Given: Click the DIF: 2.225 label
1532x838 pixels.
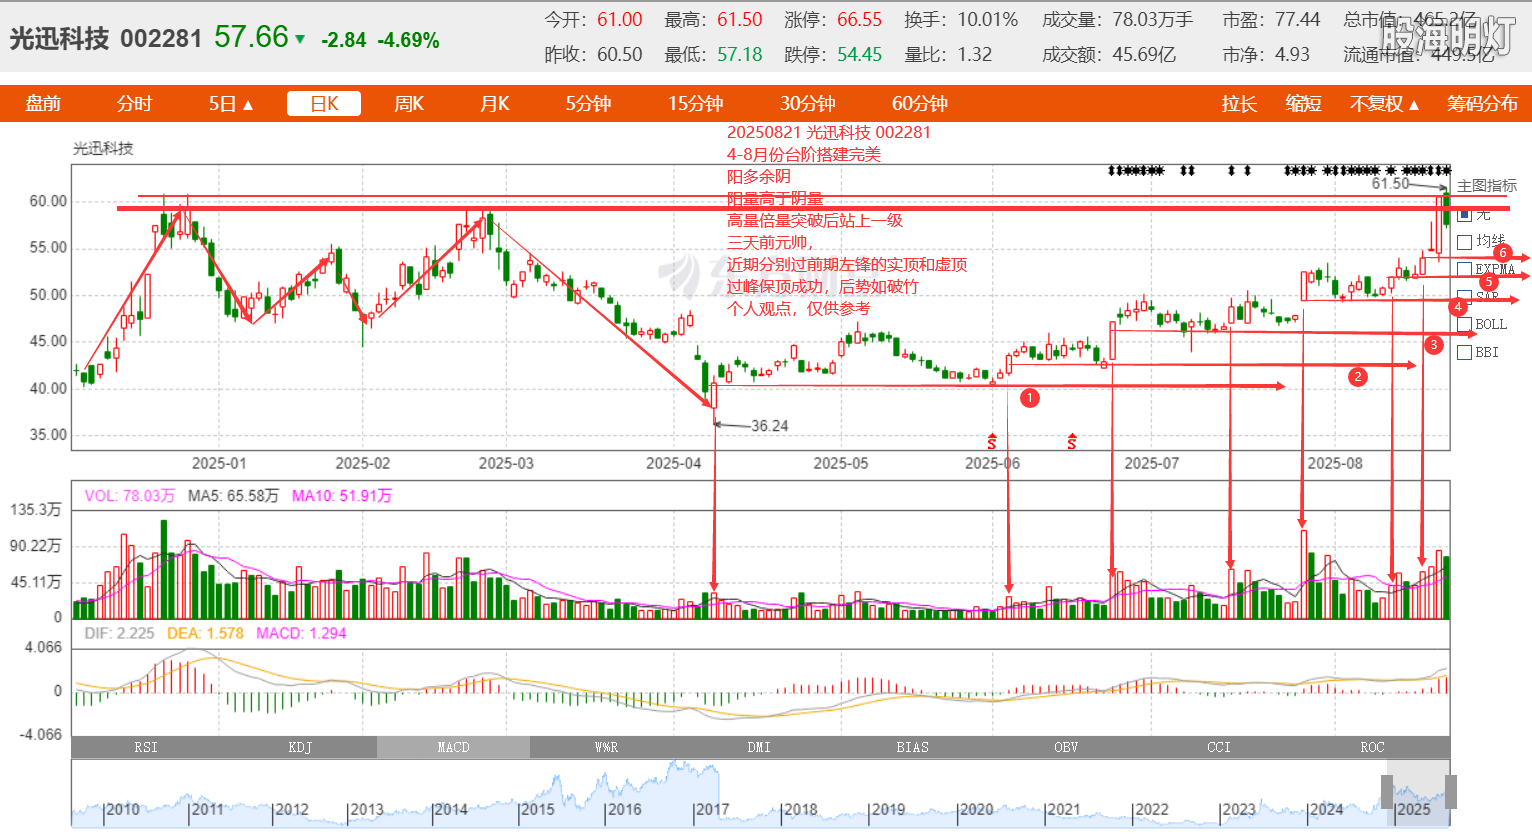Looking at the screenshot, I should coord(120,634).
